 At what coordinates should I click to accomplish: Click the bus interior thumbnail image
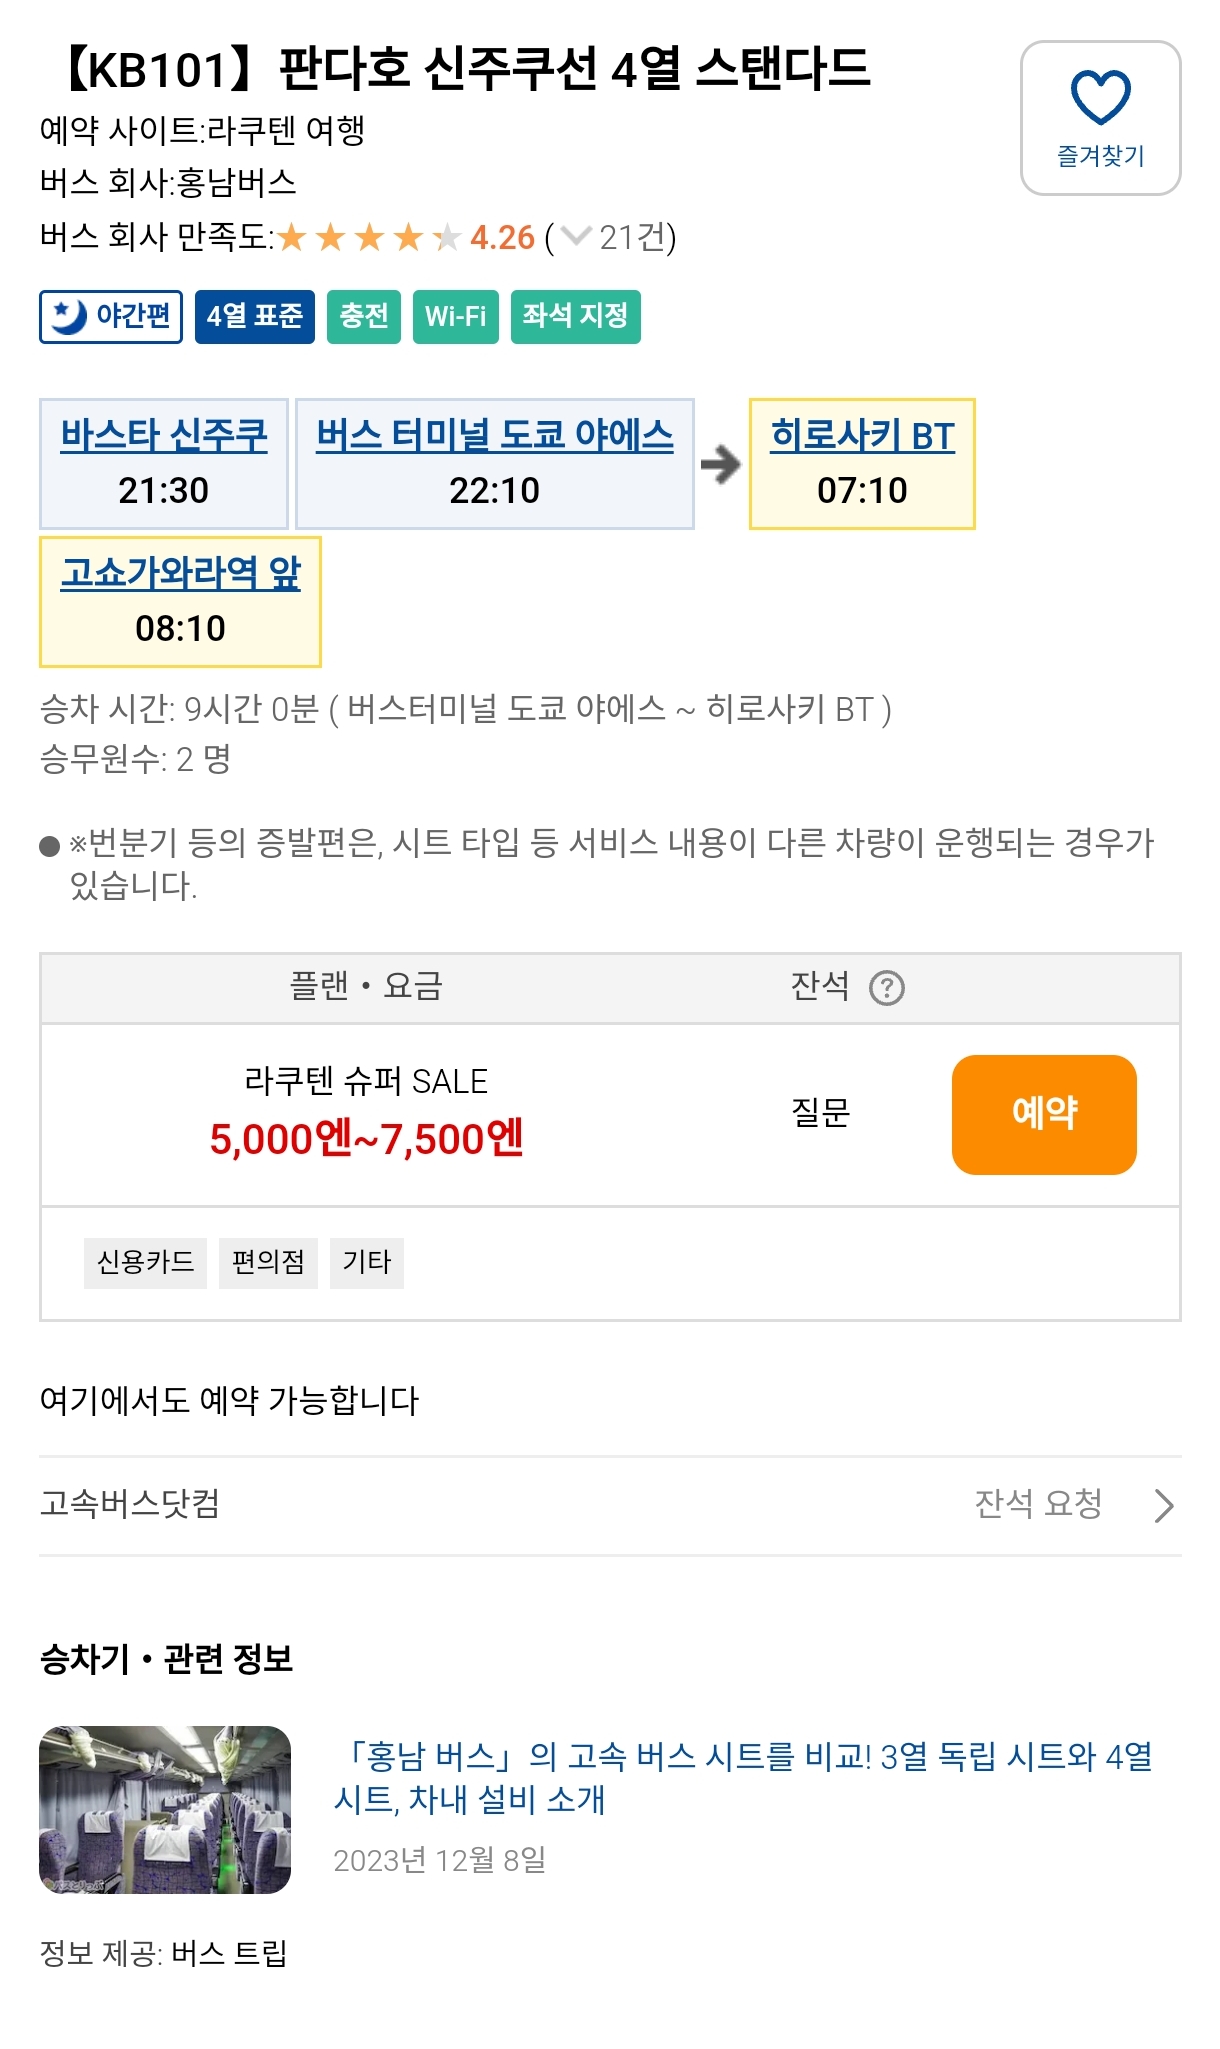165,1809
